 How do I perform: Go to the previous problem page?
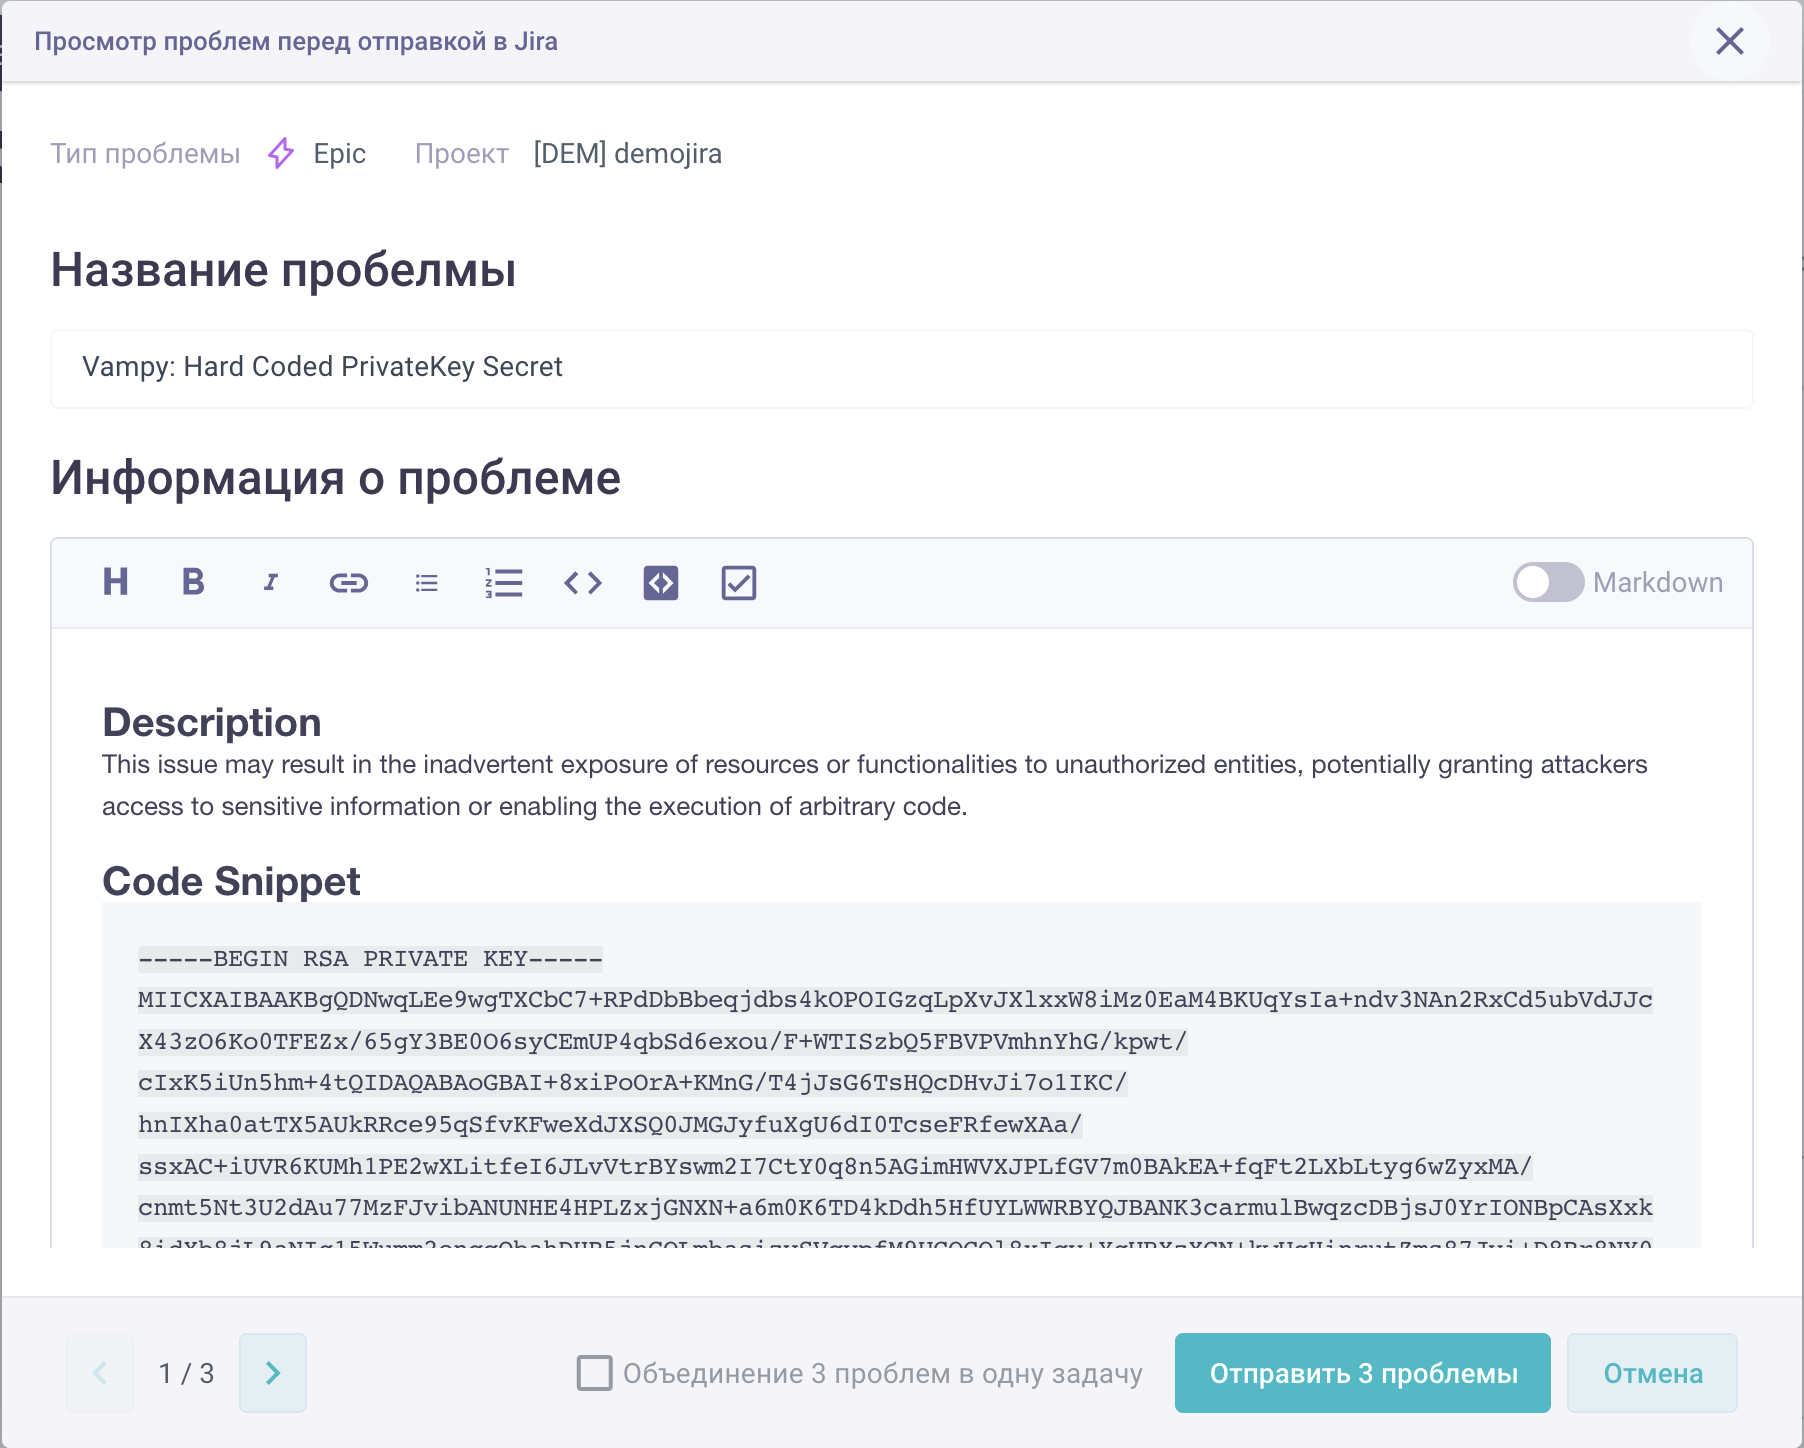100,1373
